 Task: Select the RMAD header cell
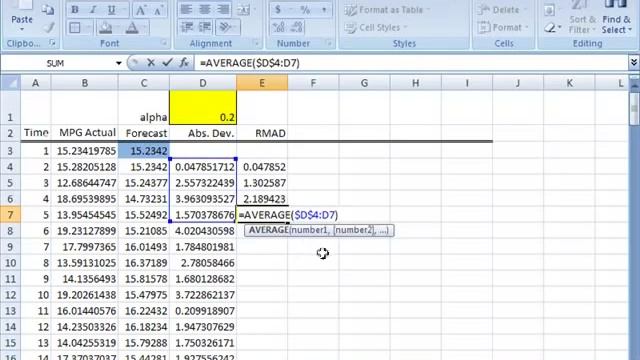tap(262, 133)
